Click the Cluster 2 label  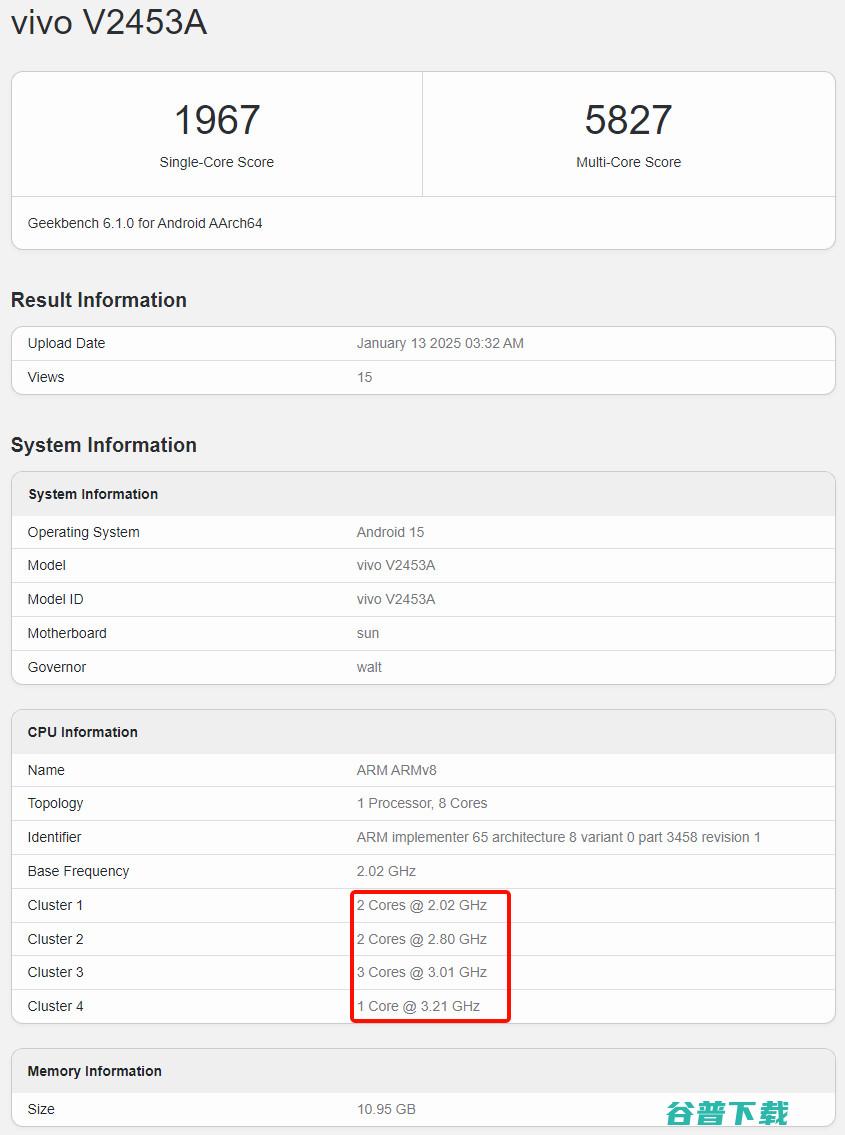pyautogui.click(x=55, y=940)
